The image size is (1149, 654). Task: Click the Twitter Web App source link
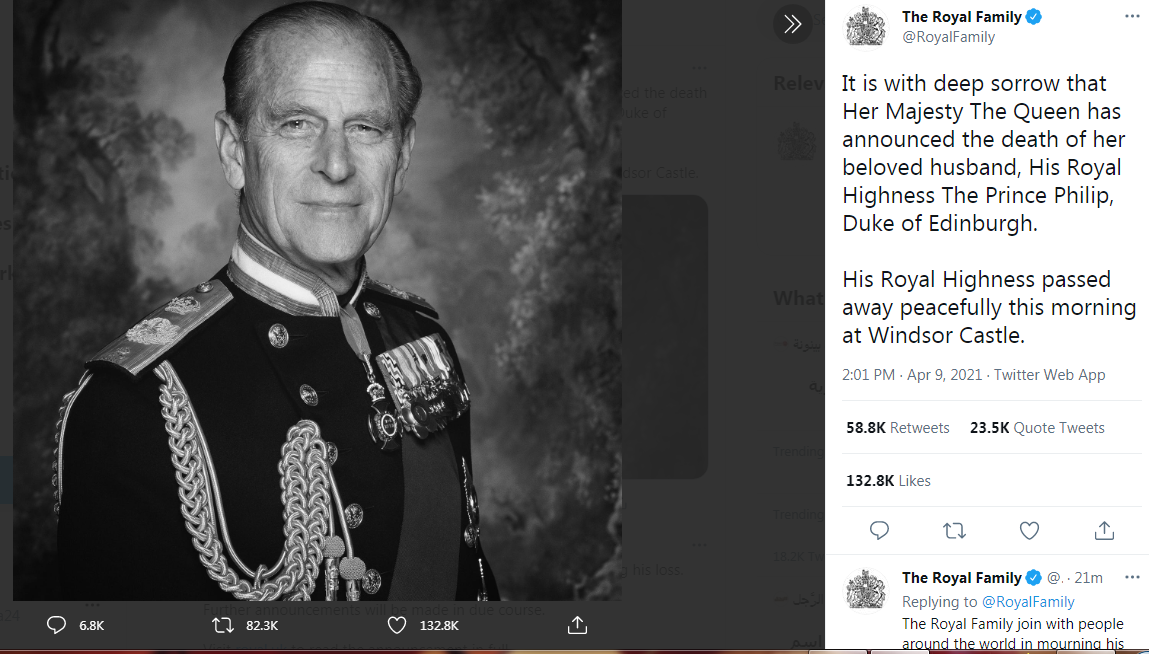tap(1049, 375)
